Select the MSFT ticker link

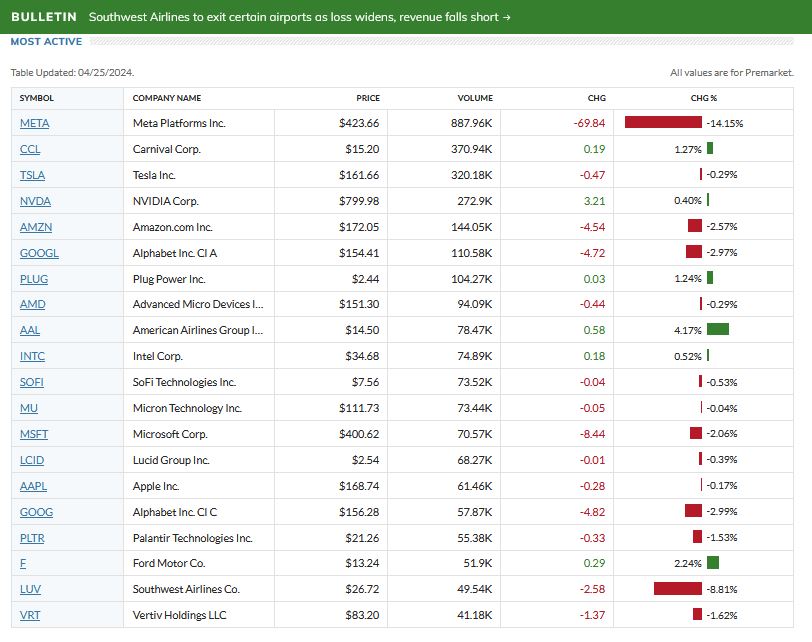pyautogui.click(x=34, y=434)
